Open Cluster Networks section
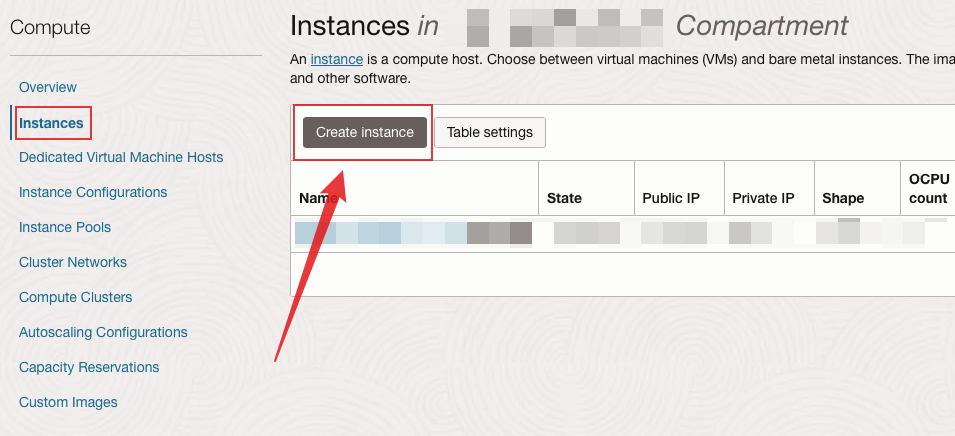Screen dimensions: 955x436 pos(73,262)
